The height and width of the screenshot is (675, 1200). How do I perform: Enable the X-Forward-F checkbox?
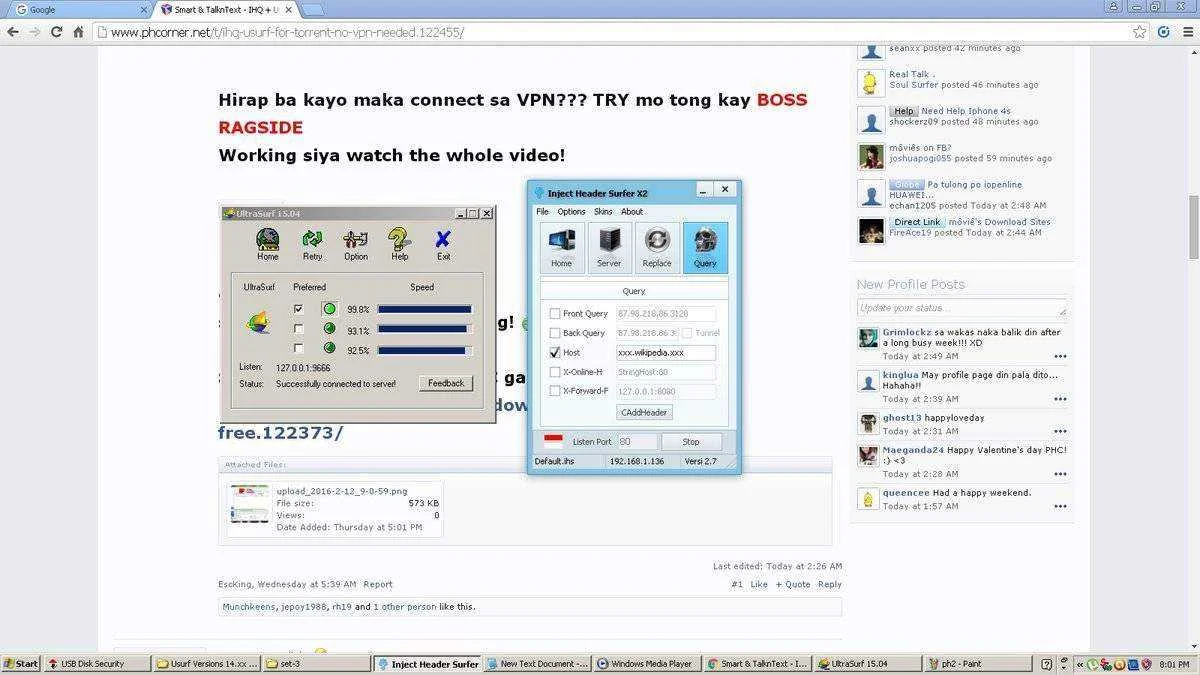click(x=555, y=391)
